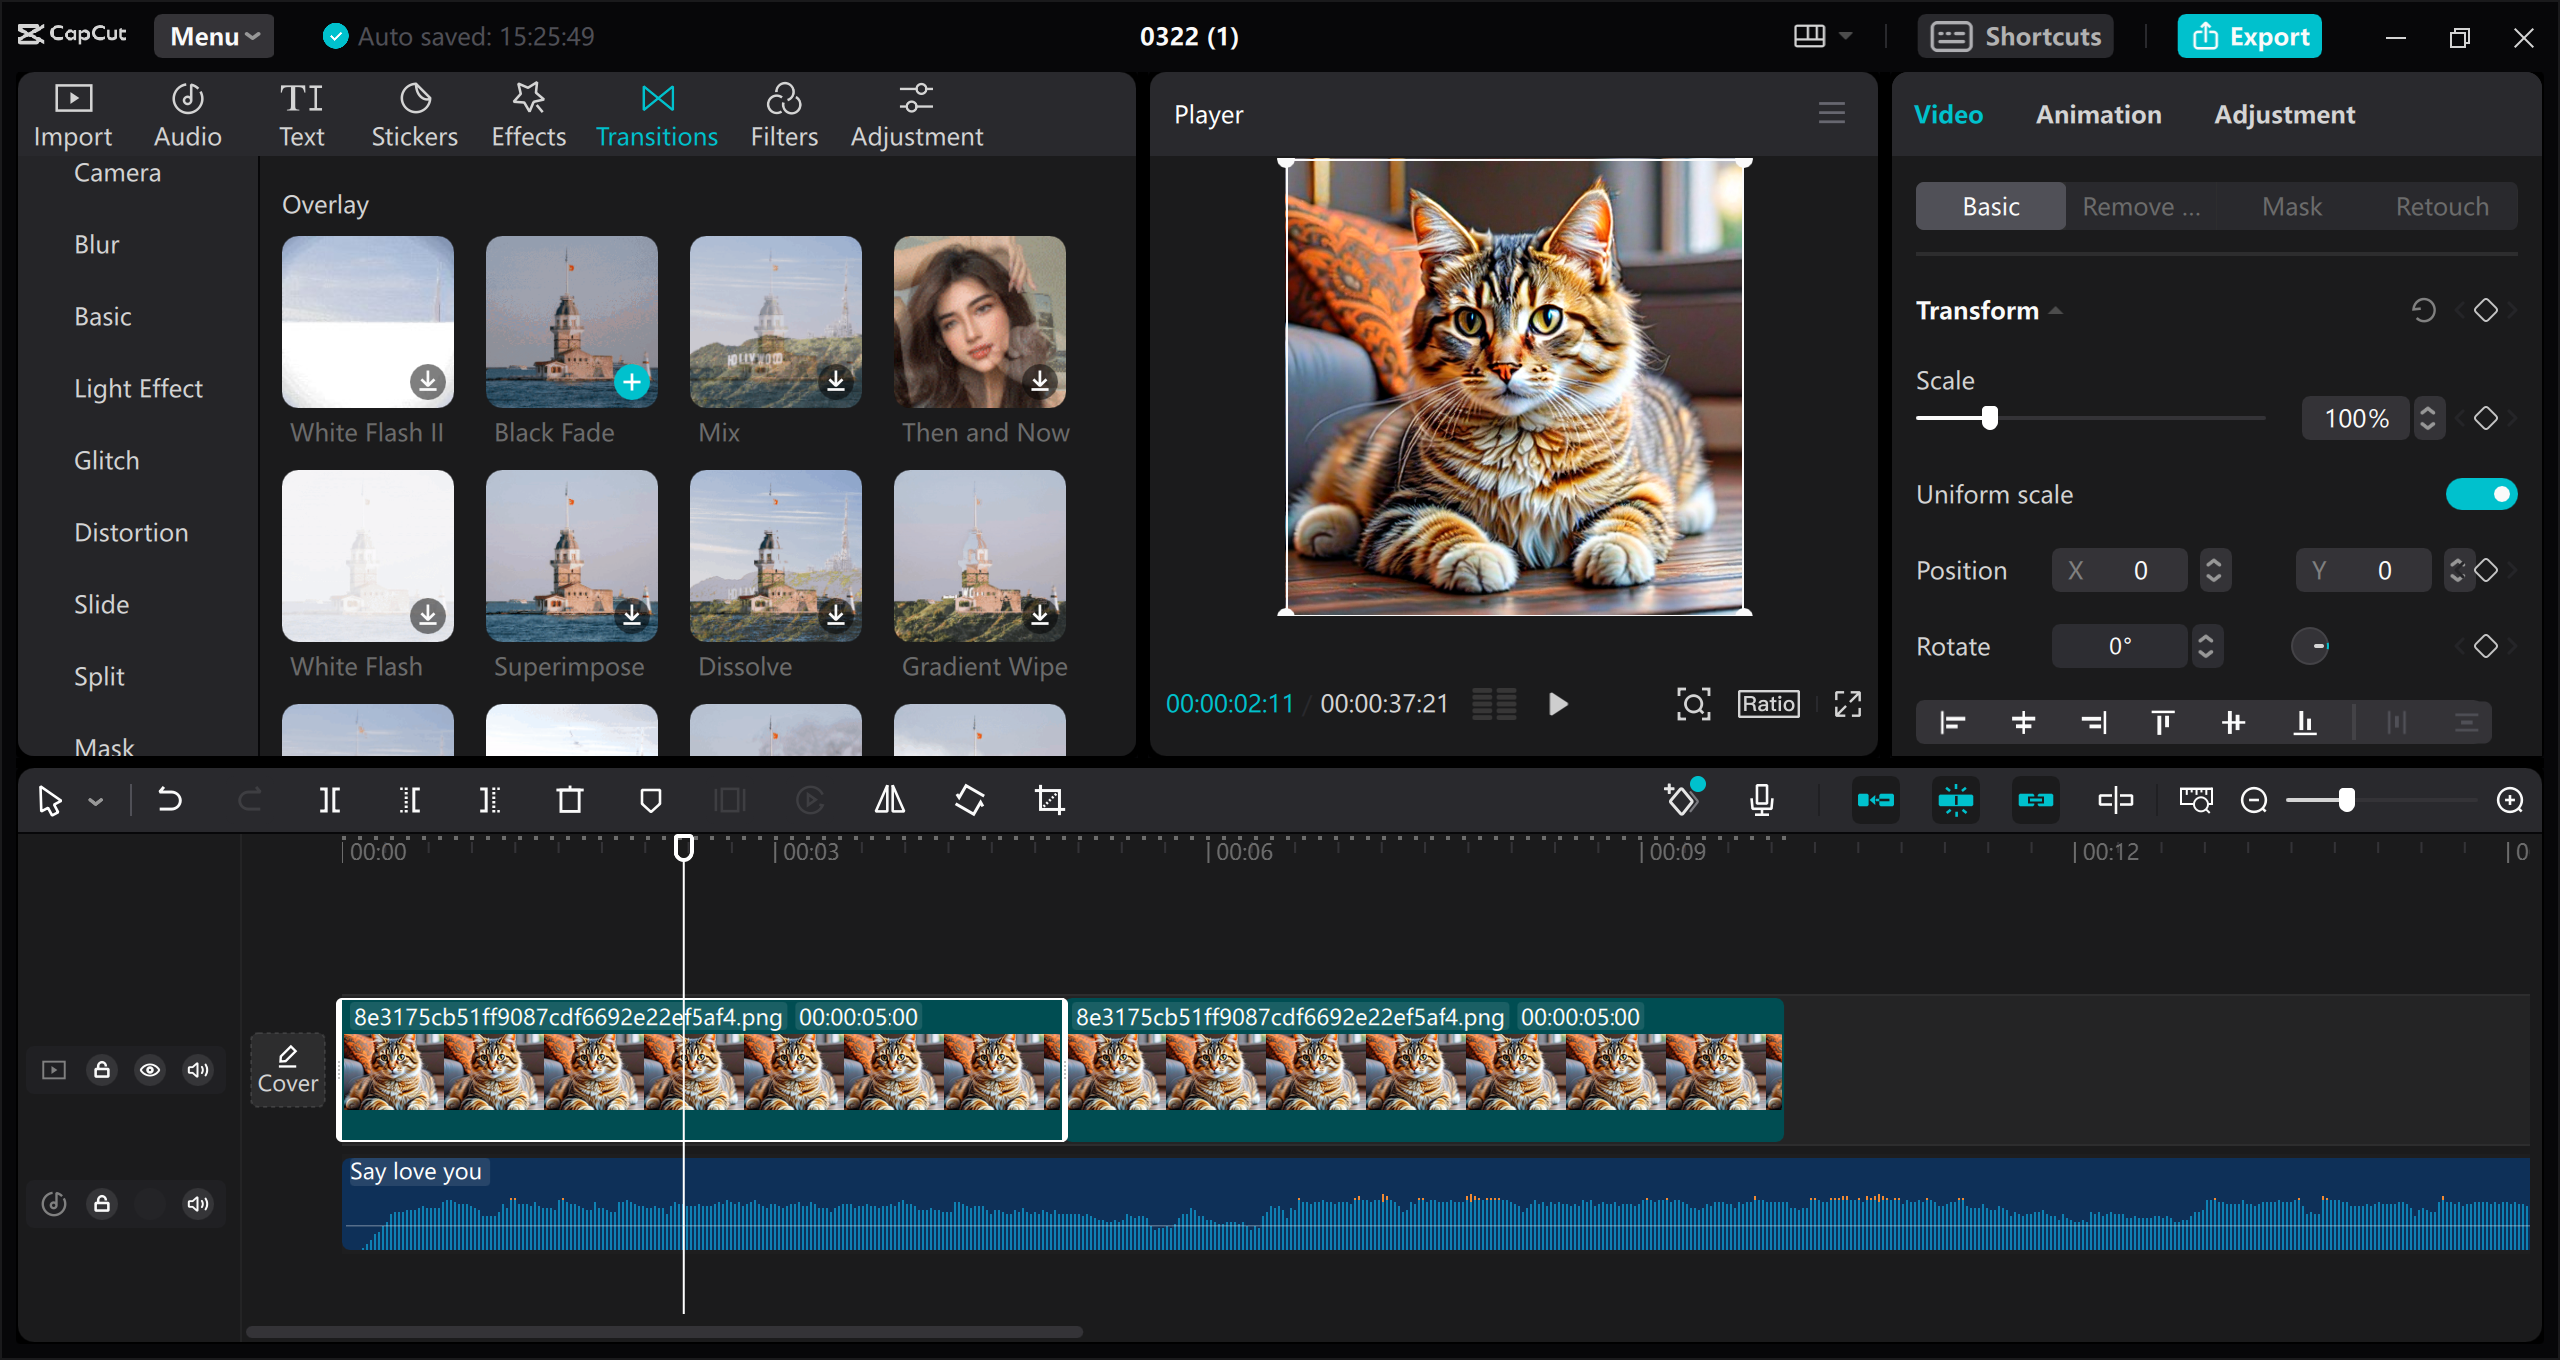The height and width of the screenshot is (1360, 2560).
Task: Toggle the eye icon to hide the video track
Action: coord(150,1069)
